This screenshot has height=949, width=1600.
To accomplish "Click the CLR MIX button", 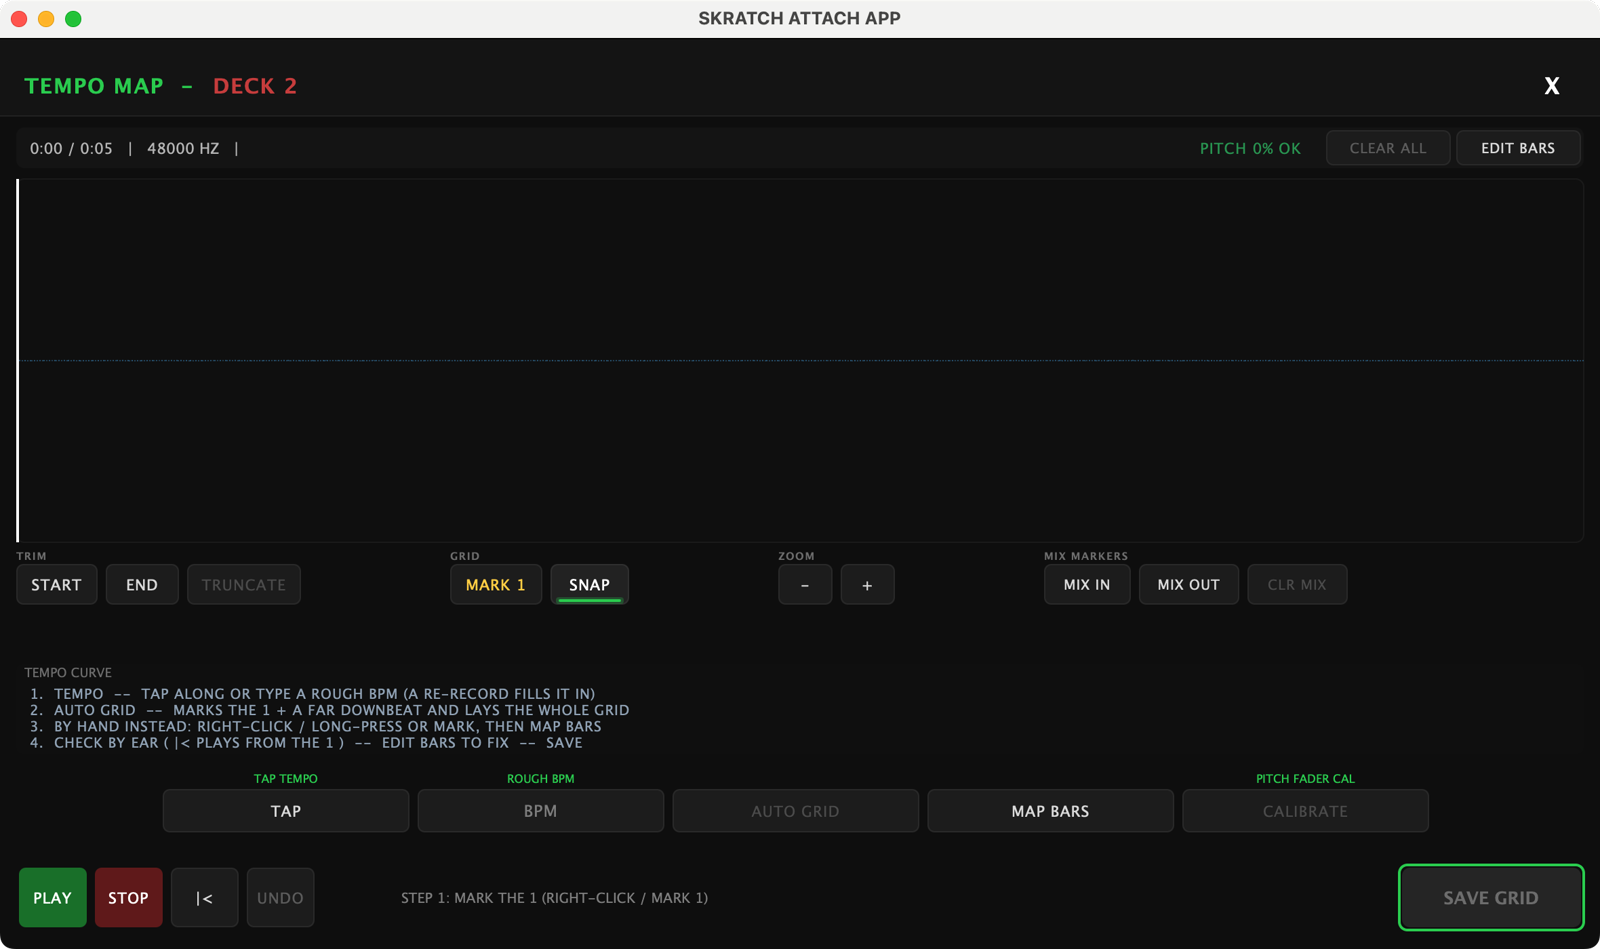I will (x=1297, y=585).
